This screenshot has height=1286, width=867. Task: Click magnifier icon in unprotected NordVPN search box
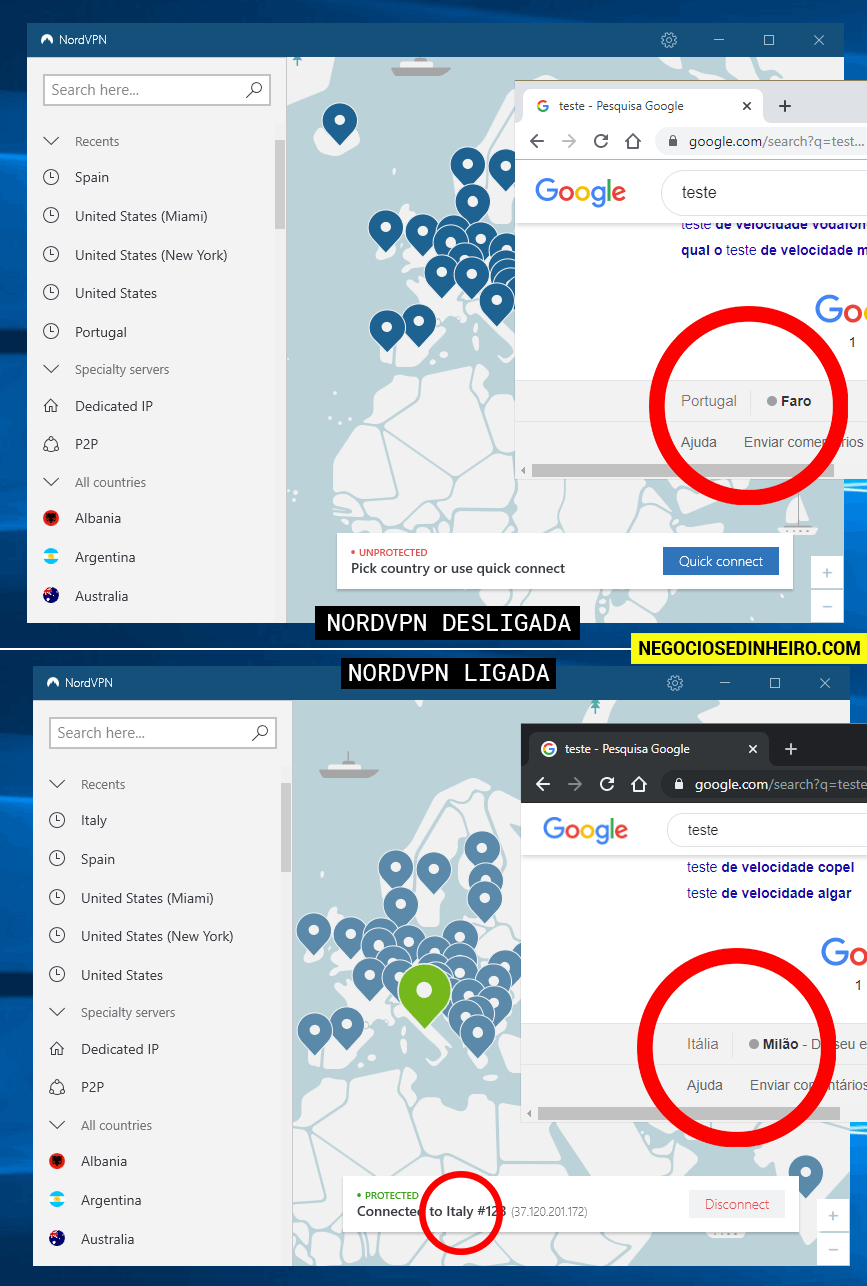[254, 89]
